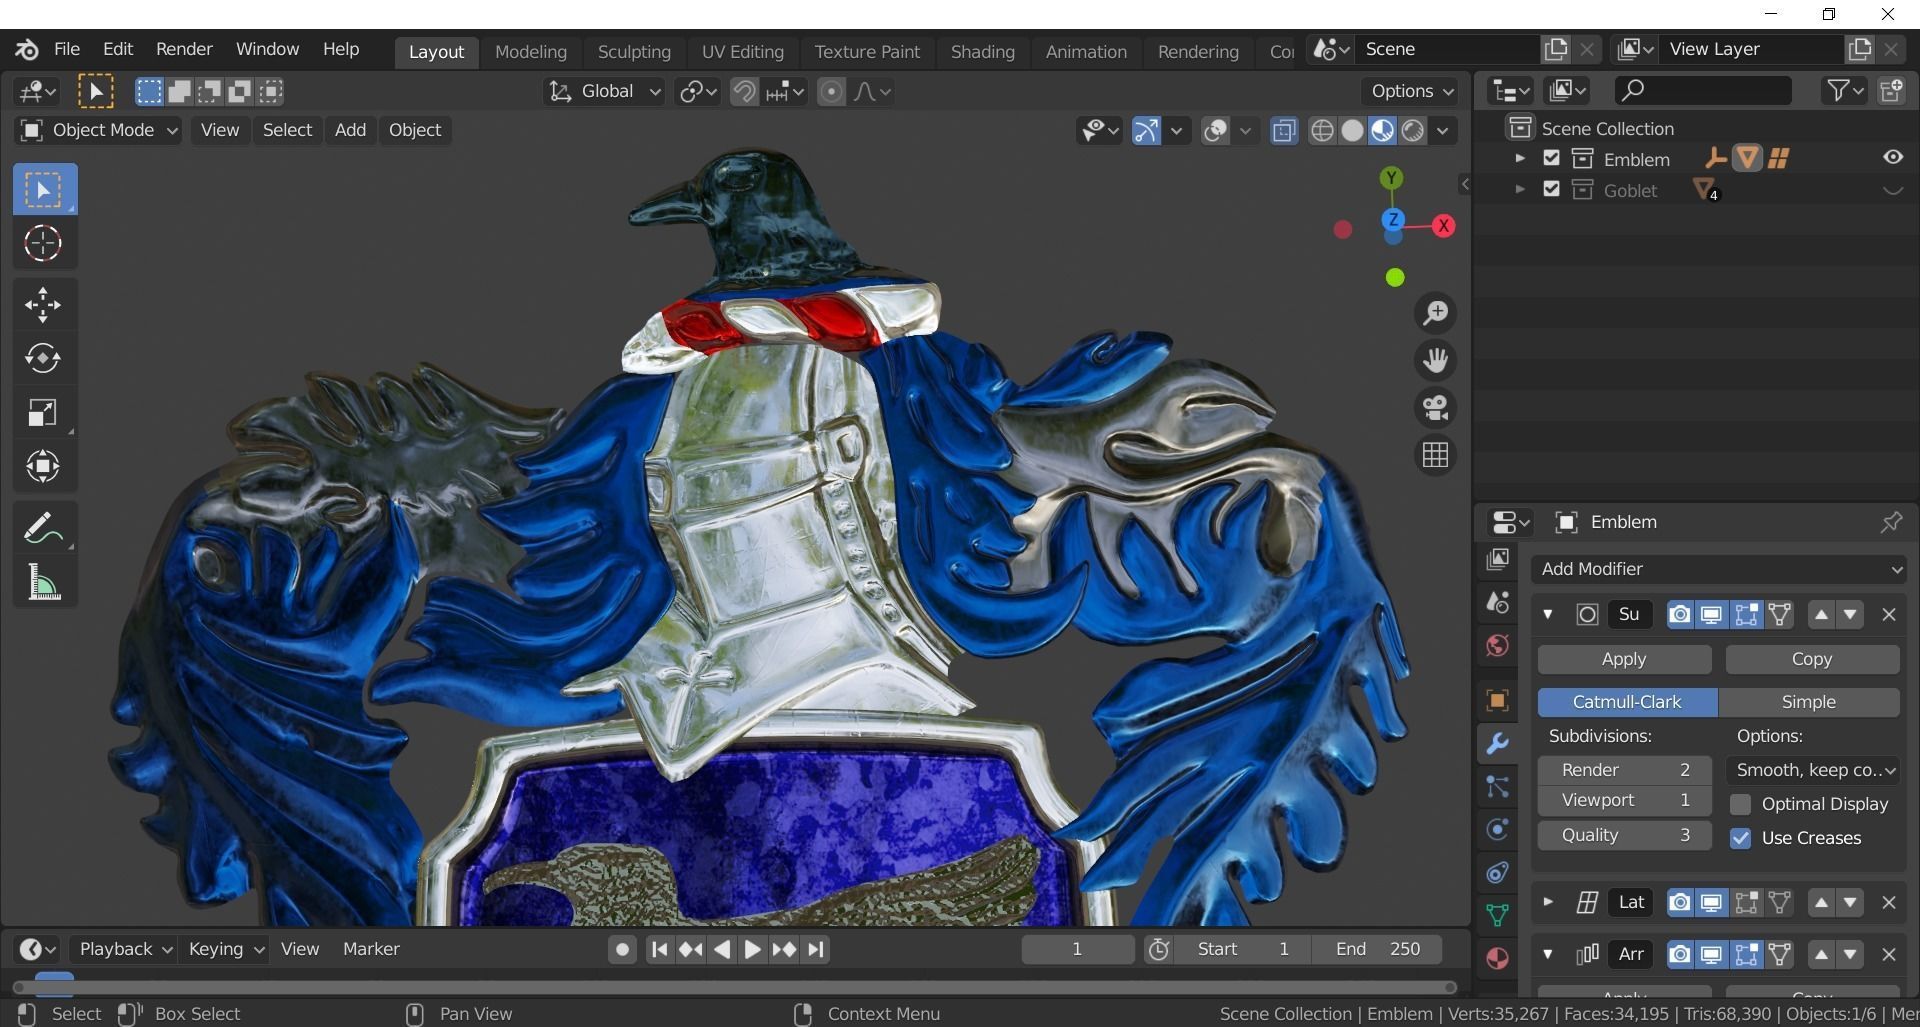Screen dimensions: 1920x1027
Task: Expand the Goblet collection tree
Action: tap(1520, 189)
